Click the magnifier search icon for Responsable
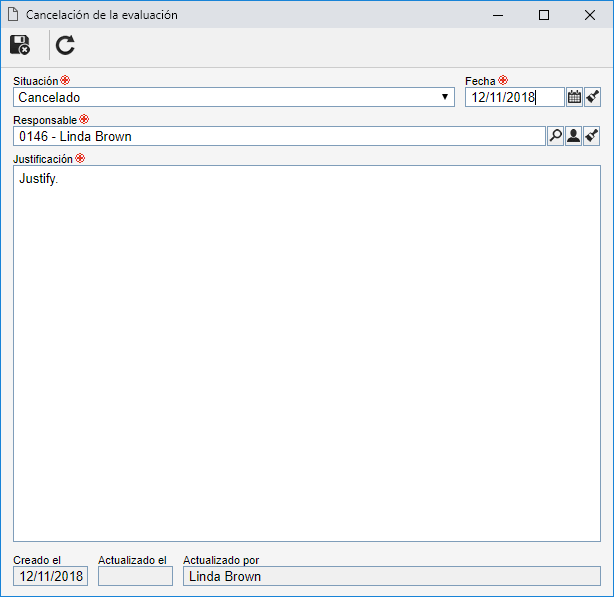Screen dimensions: 614x597 [555, 136]
